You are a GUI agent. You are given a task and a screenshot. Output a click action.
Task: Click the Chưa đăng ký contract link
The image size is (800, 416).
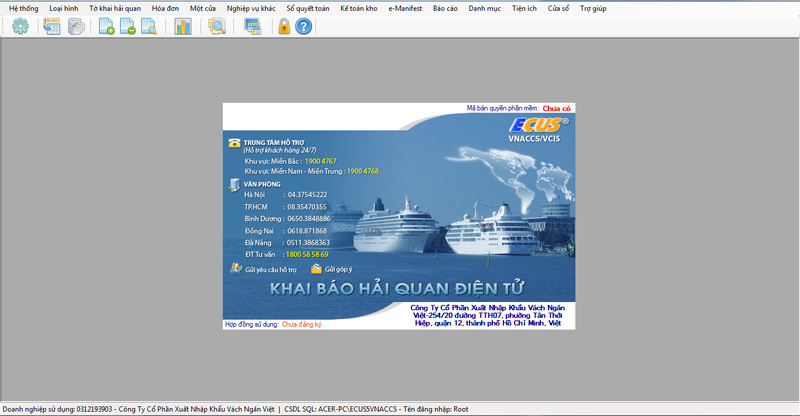point(302,324)
